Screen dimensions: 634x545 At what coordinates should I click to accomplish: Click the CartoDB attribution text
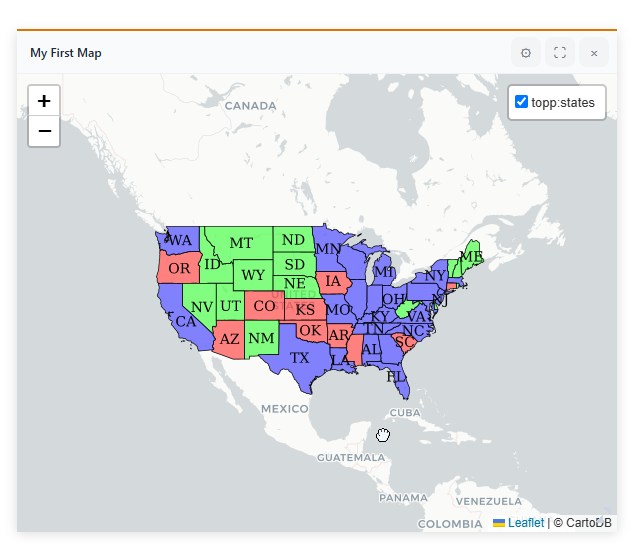(x=584, y=523)
